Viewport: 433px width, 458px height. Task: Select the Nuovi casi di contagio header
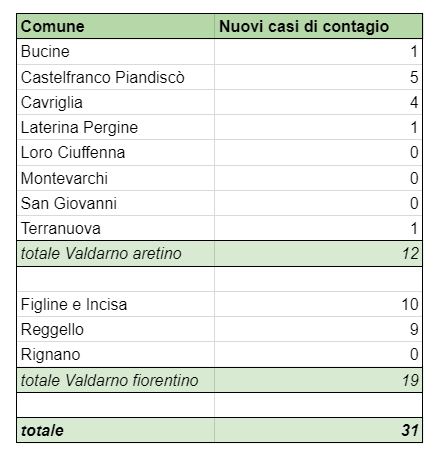pyautogui.click(x=318, y=26)
